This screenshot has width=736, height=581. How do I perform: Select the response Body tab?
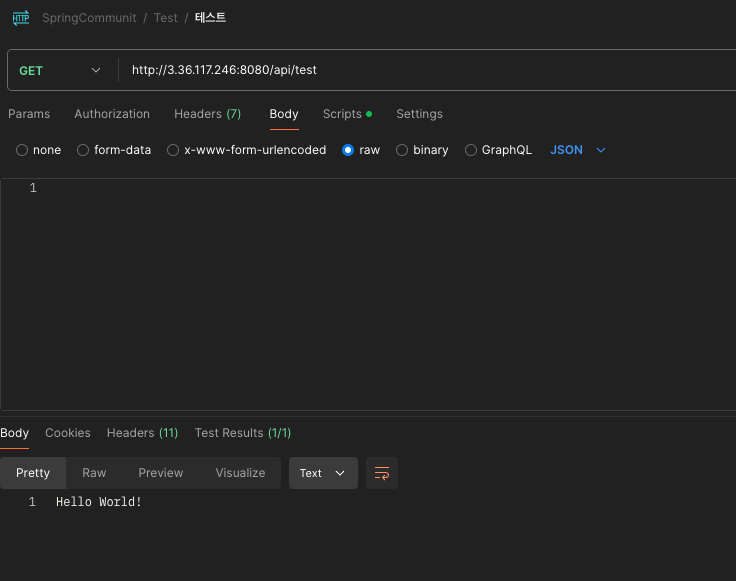[x=15, y=433]
